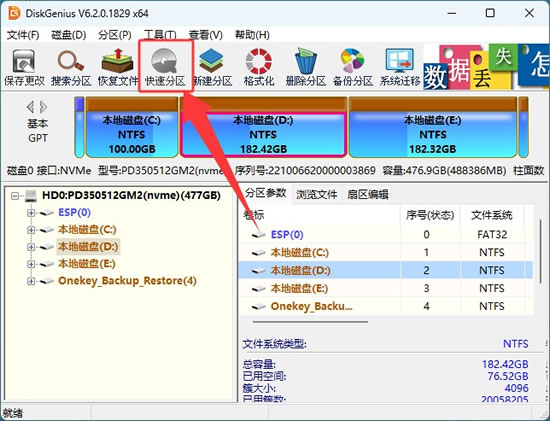Maximize the DiskGenius window

[x=490, y=13]
